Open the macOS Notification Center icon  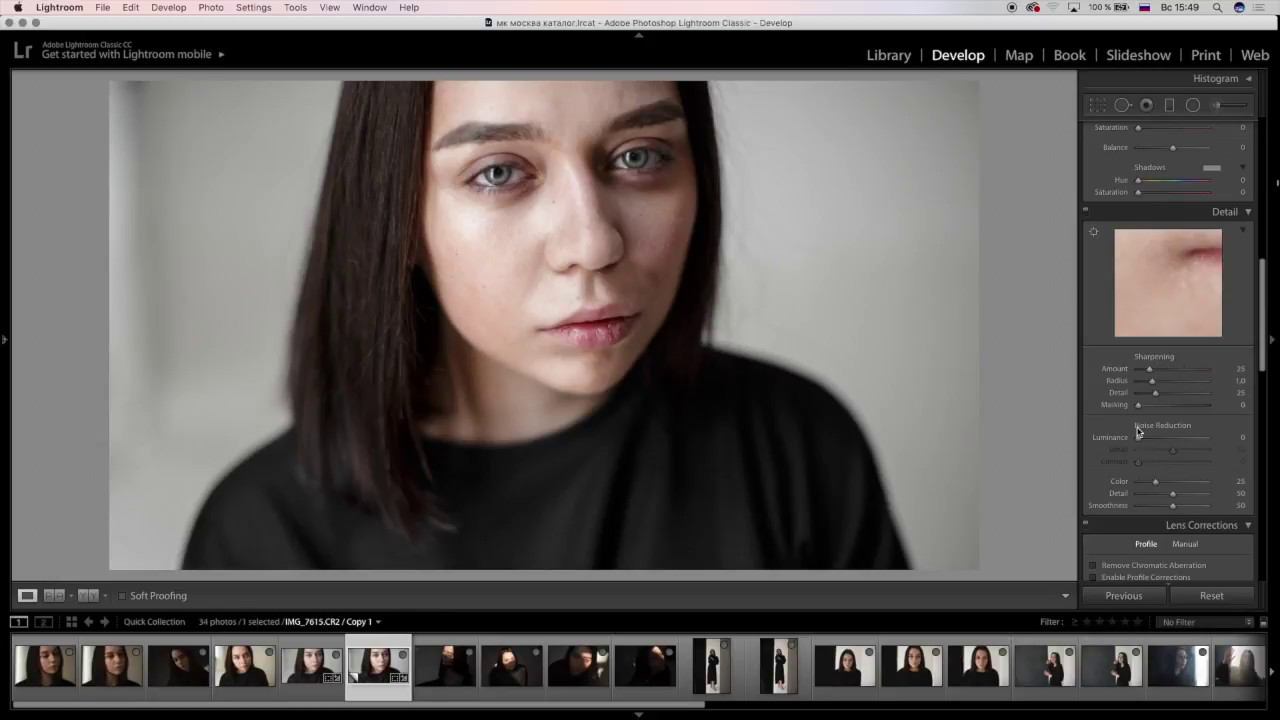1260,7
